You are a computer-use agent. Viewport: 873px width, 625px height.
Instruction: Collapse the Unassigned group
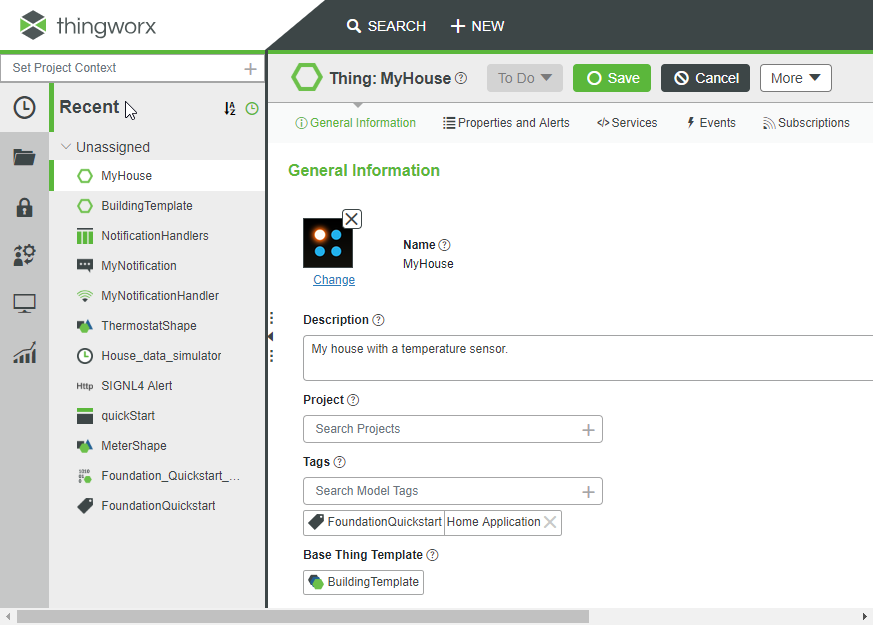66,147
